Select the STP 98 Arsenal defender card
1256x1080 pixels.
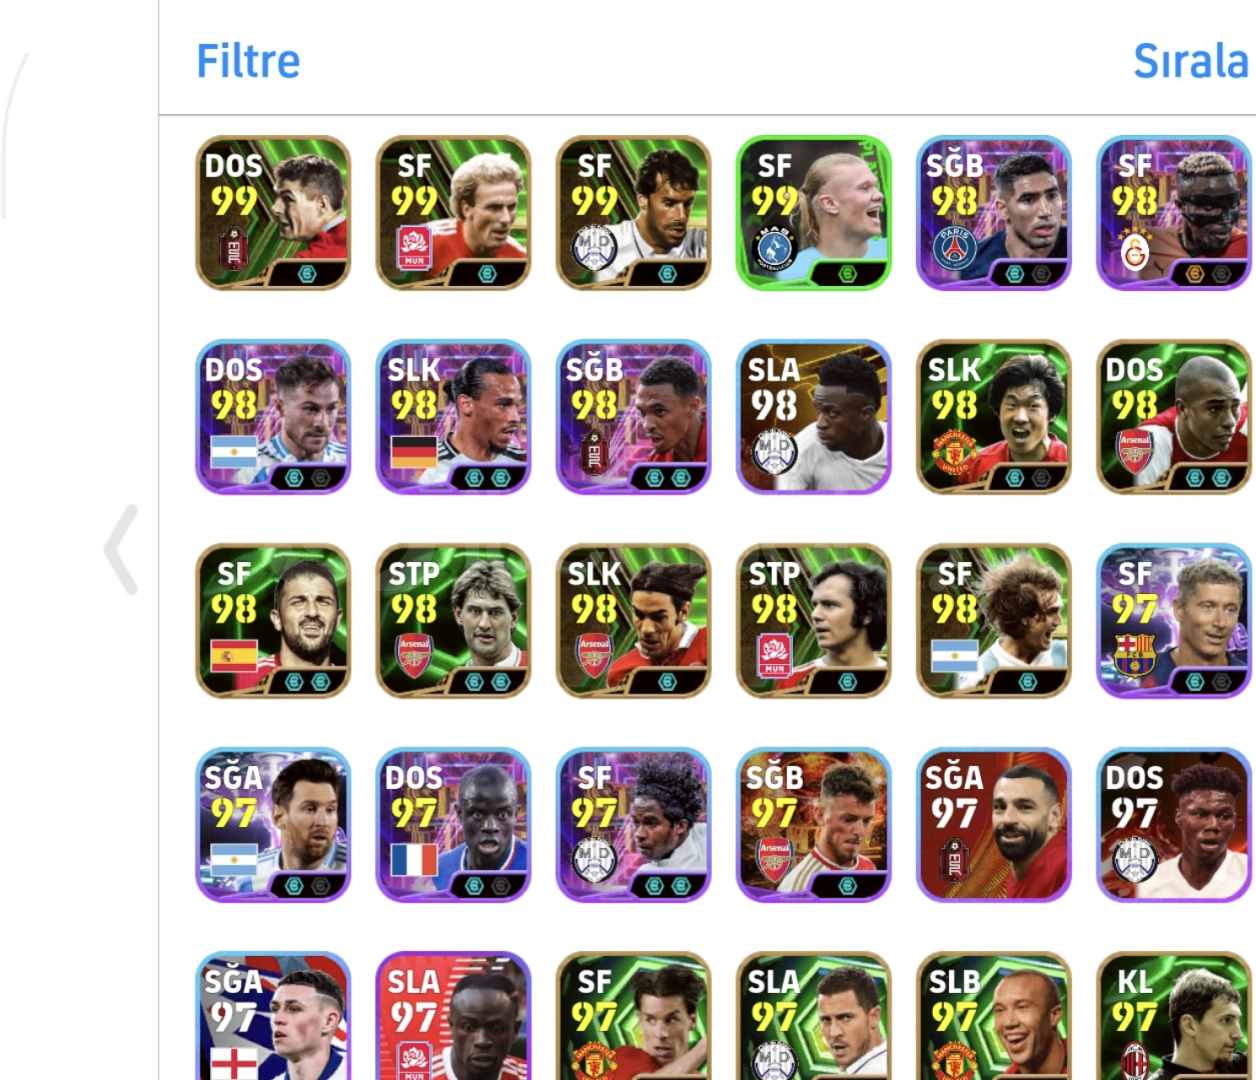(454, 621)
